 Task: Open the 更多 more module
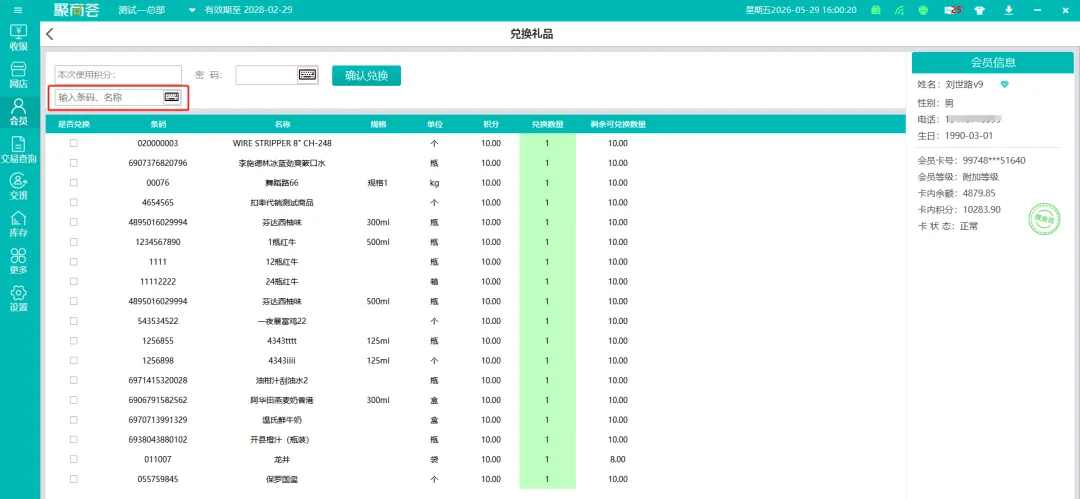(x=19, y=261)
